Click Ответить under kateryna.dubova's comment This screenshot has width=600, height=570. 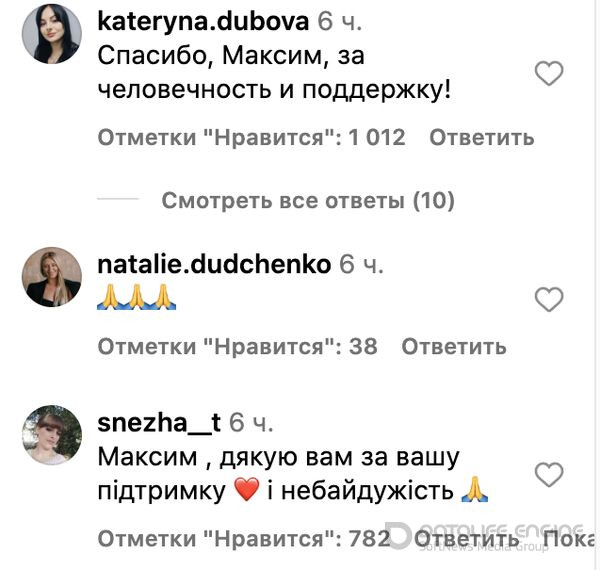tap(481, 137)
